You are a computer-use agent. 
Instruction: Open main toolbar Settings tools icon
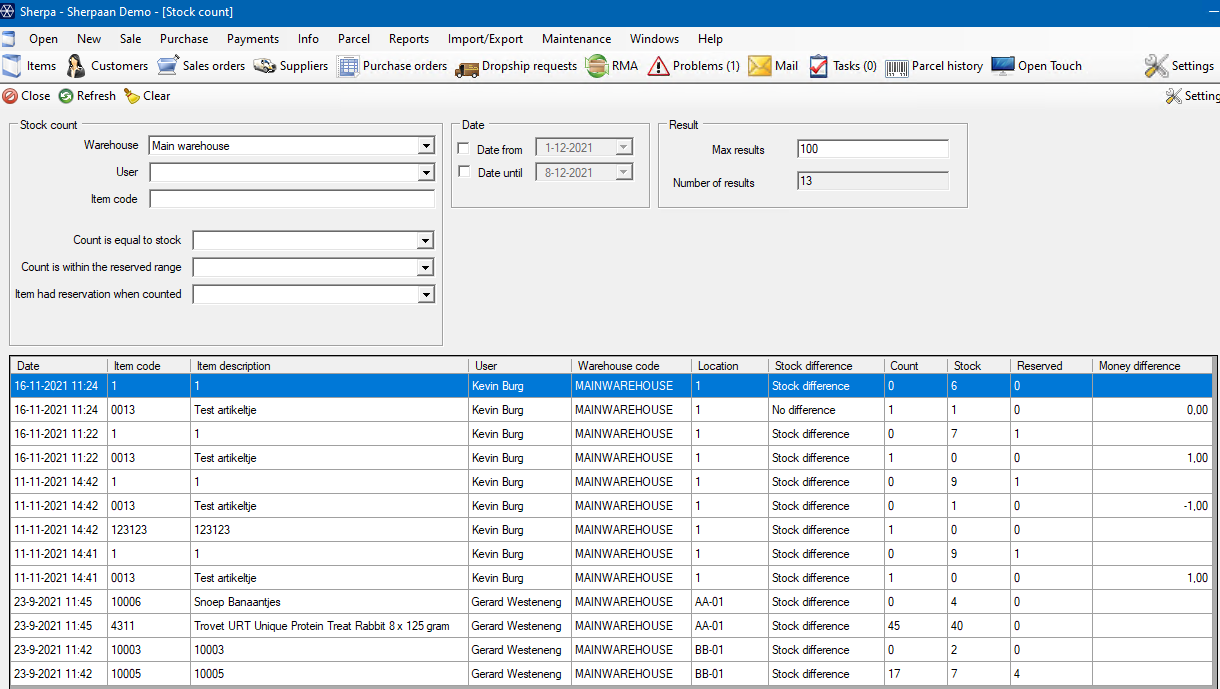point(1156,66)
